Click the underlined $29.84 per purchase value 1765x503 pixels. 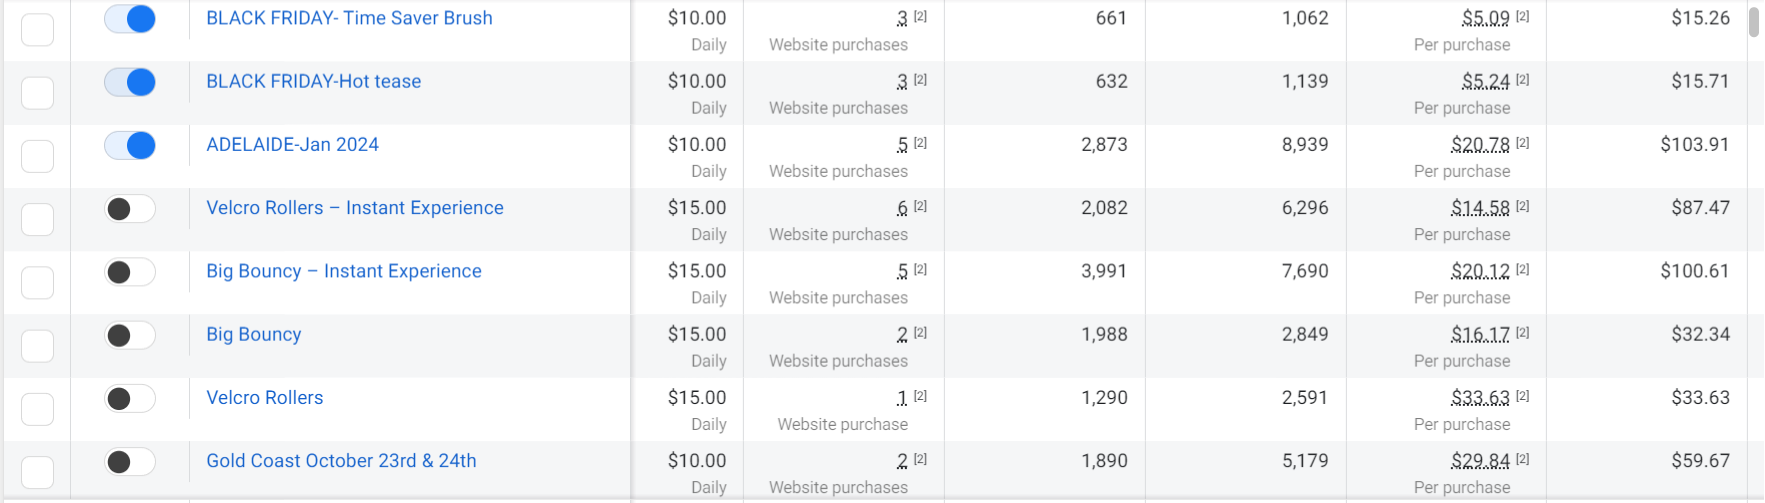[1480, 461]
